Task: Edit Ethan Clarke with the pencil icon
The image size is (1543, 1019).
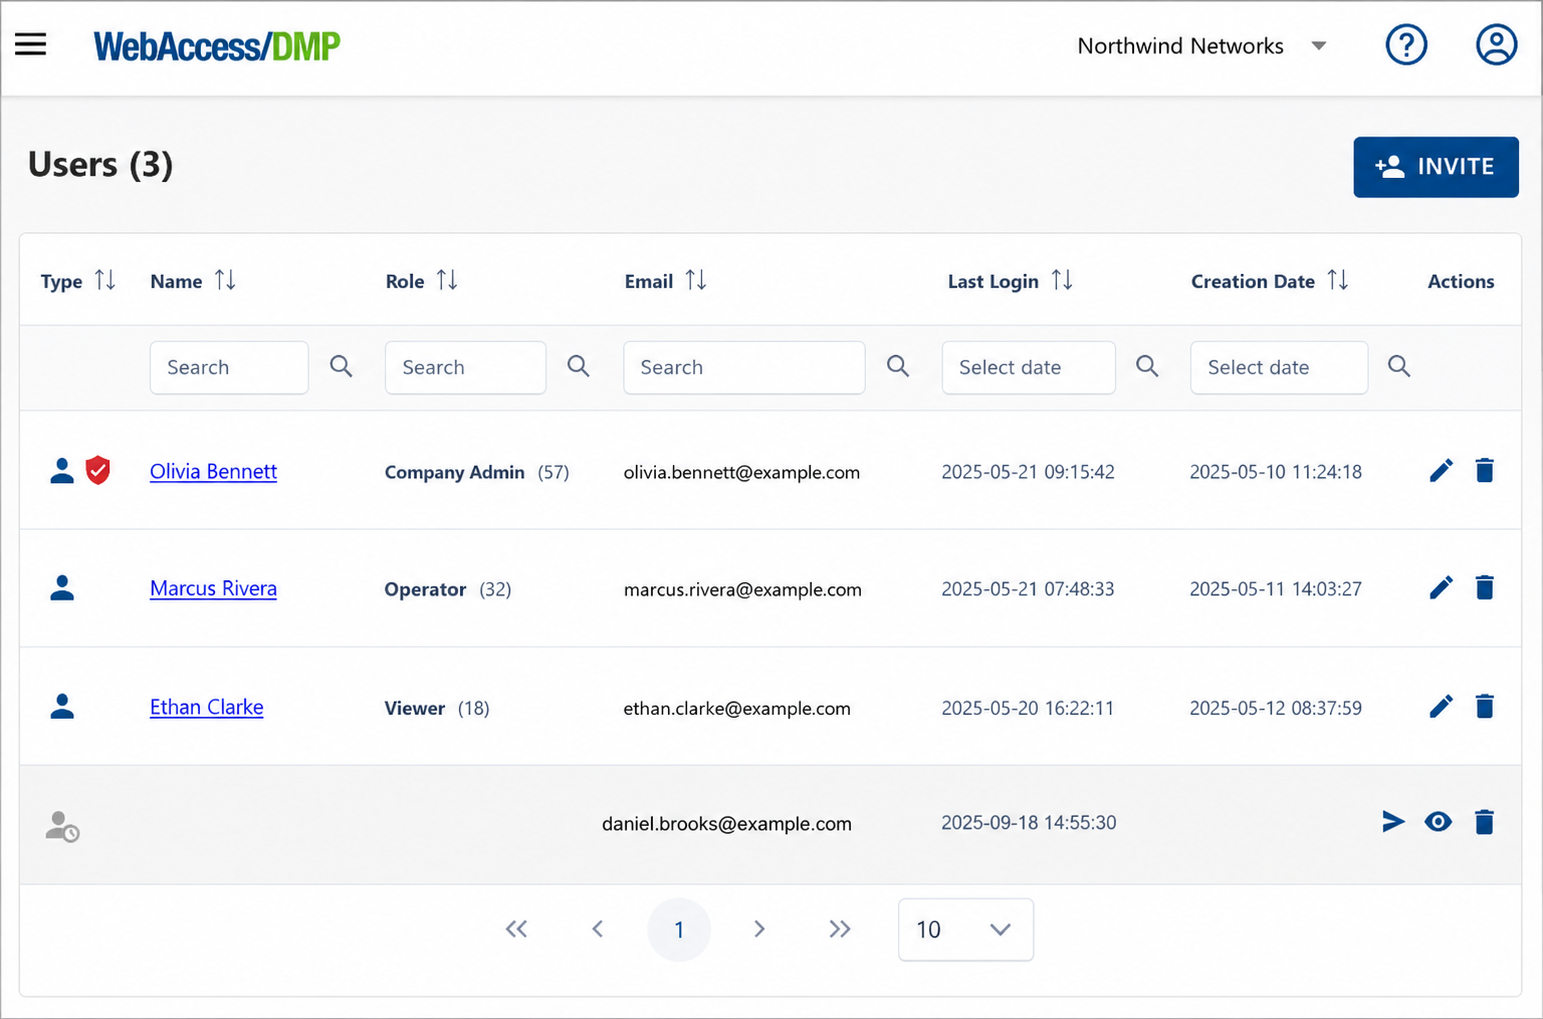Action: tap(1441, 706)
